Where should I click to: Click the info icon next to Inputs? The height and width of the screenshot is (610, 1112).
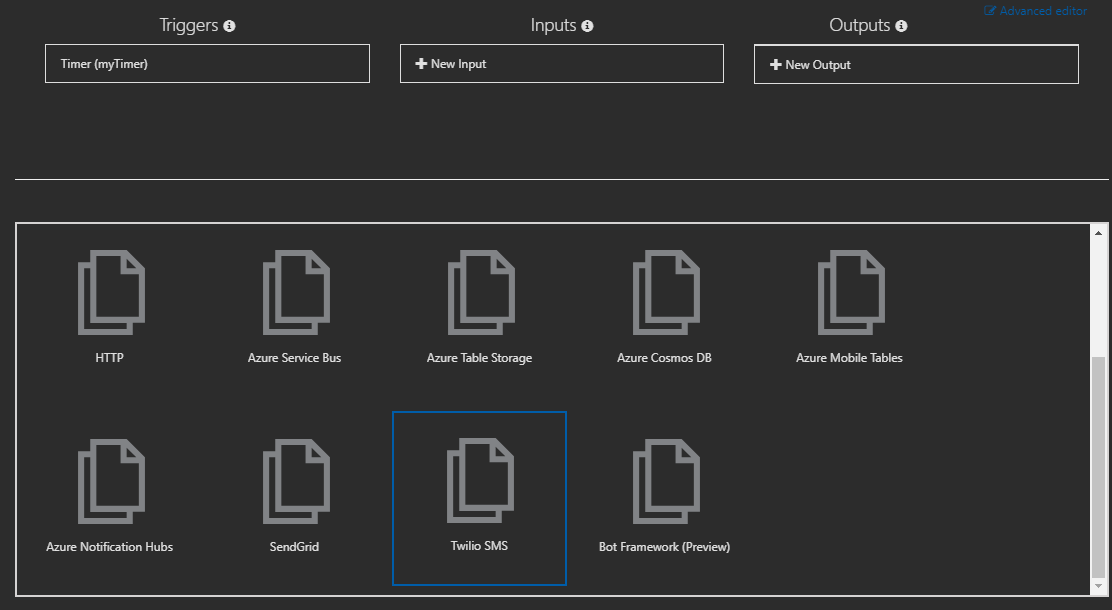pos(587,26)
